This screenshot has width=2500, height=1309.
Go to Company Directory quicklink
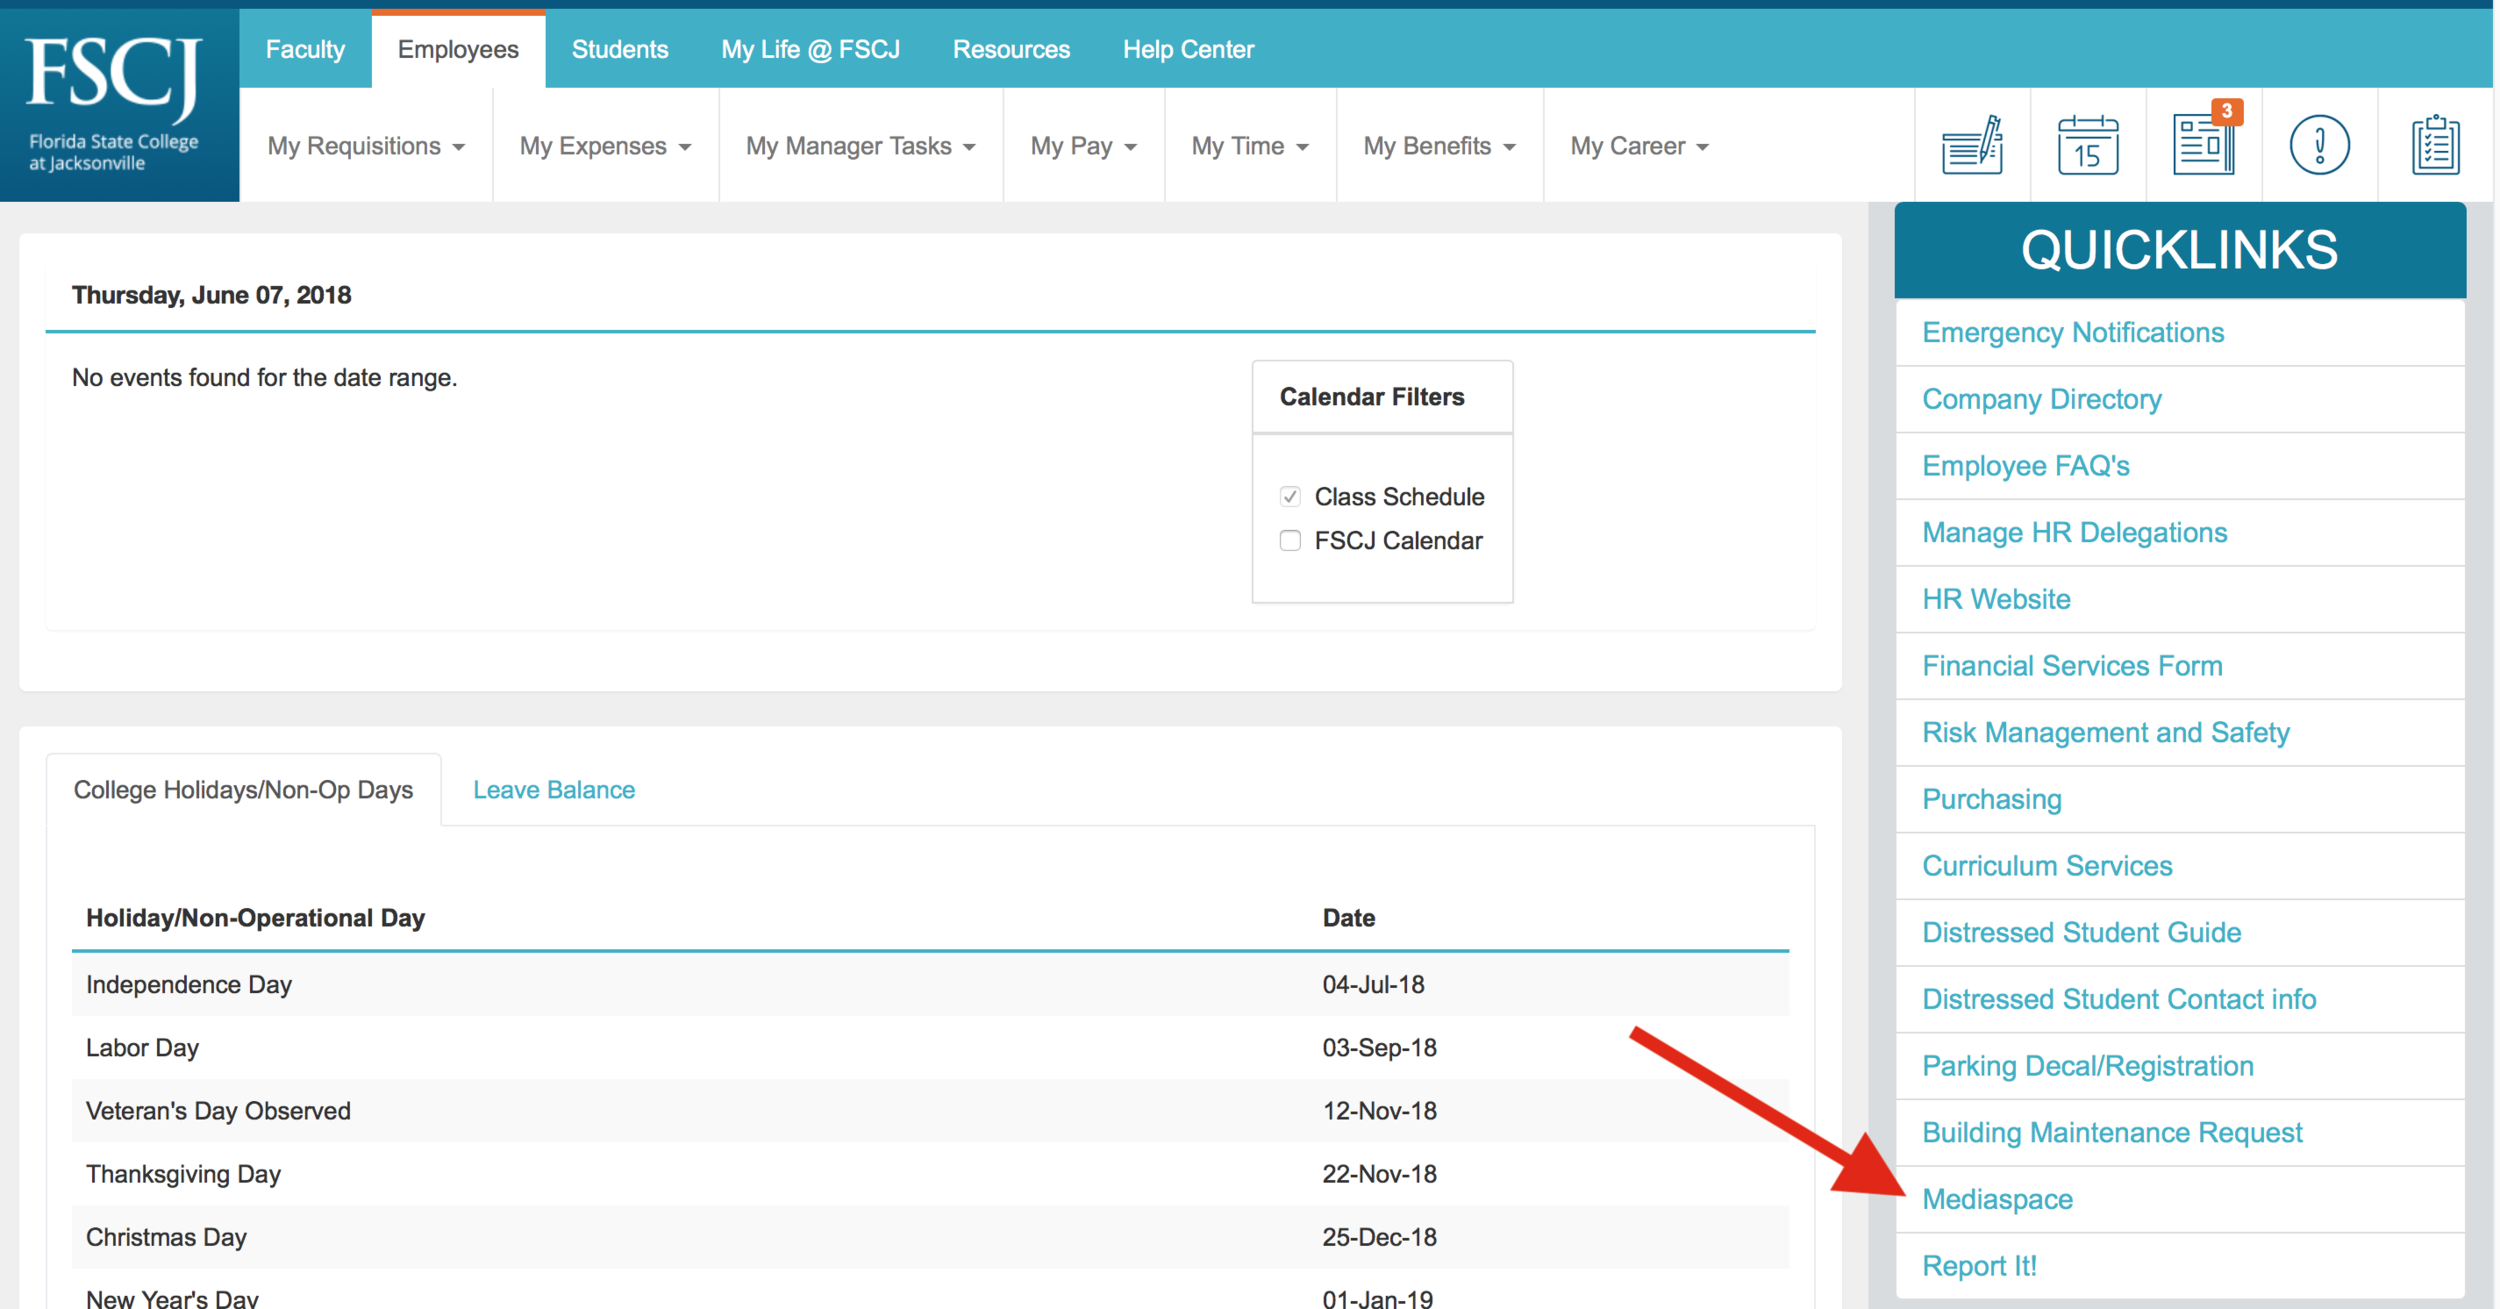pyautogui.click(x=2041, y=399)
